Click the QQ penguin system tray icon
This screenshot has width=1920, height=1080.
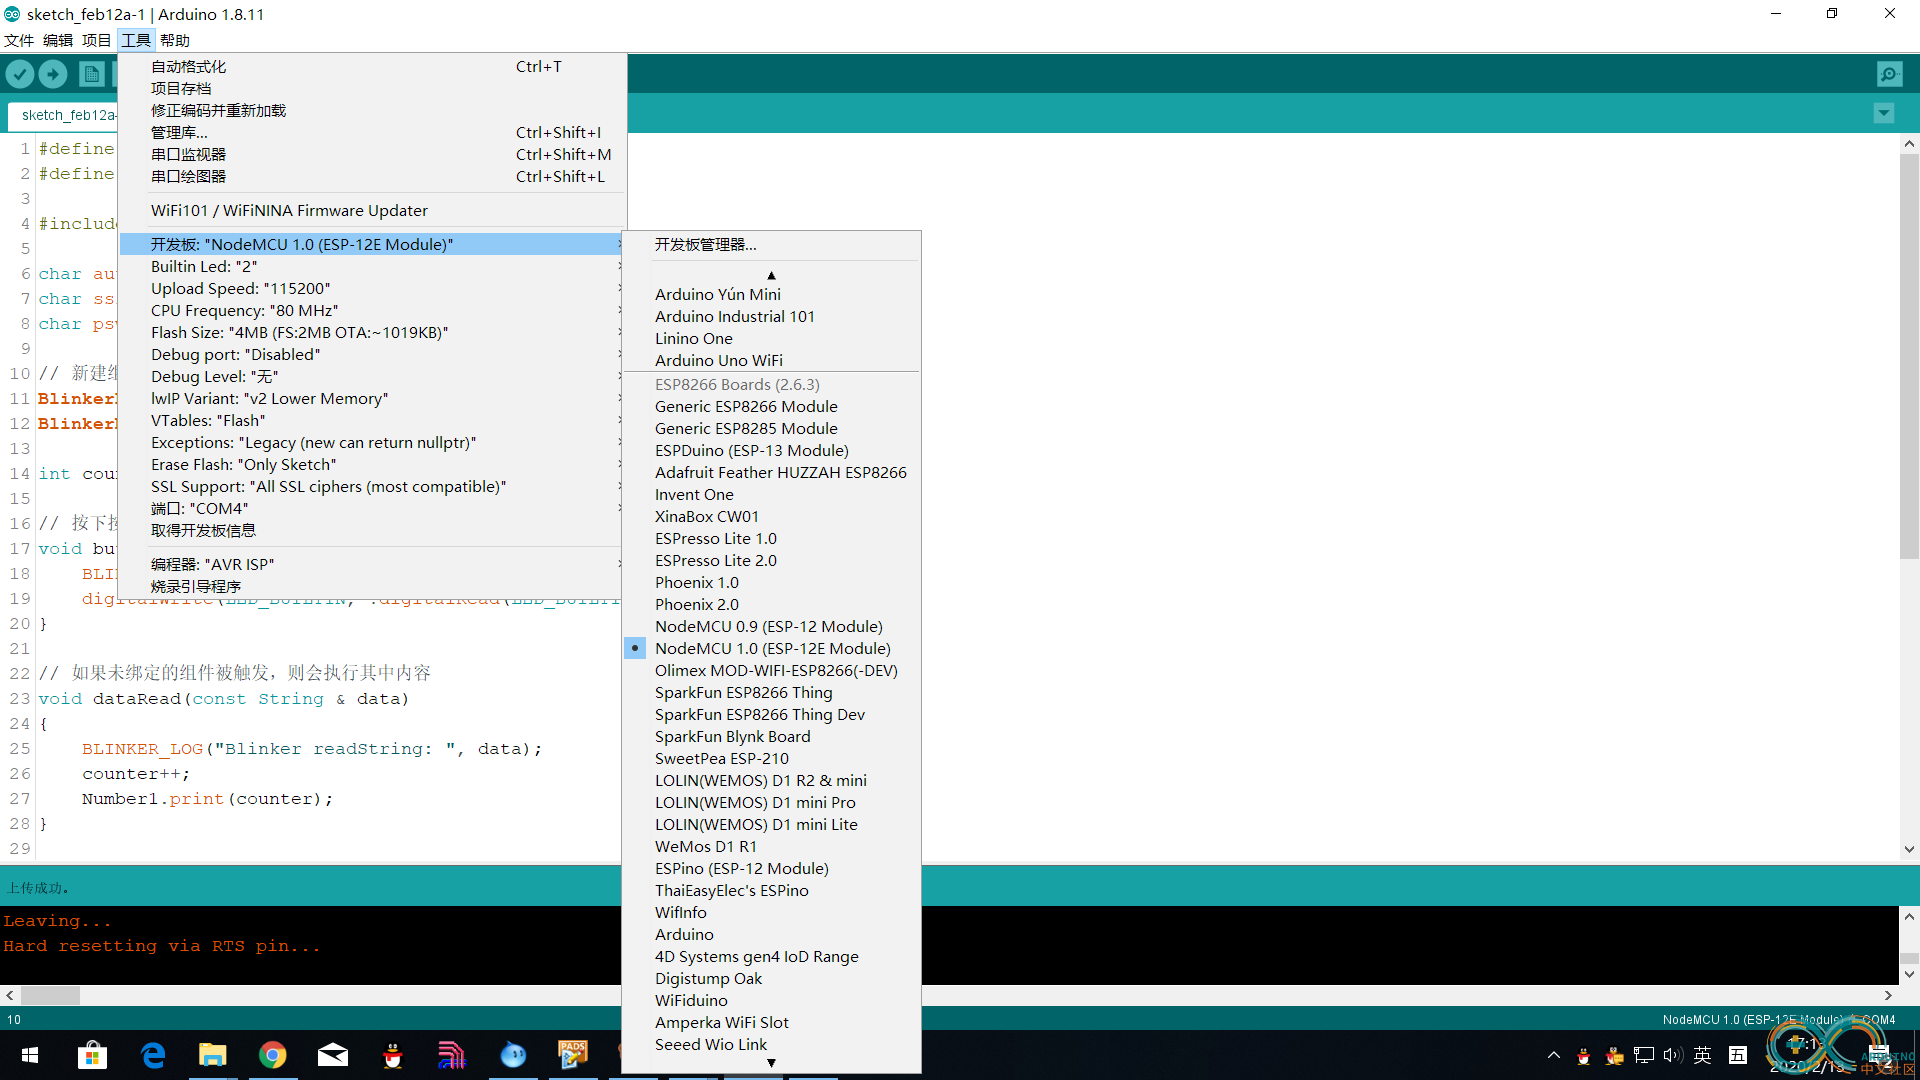tap(1583, 1055)
